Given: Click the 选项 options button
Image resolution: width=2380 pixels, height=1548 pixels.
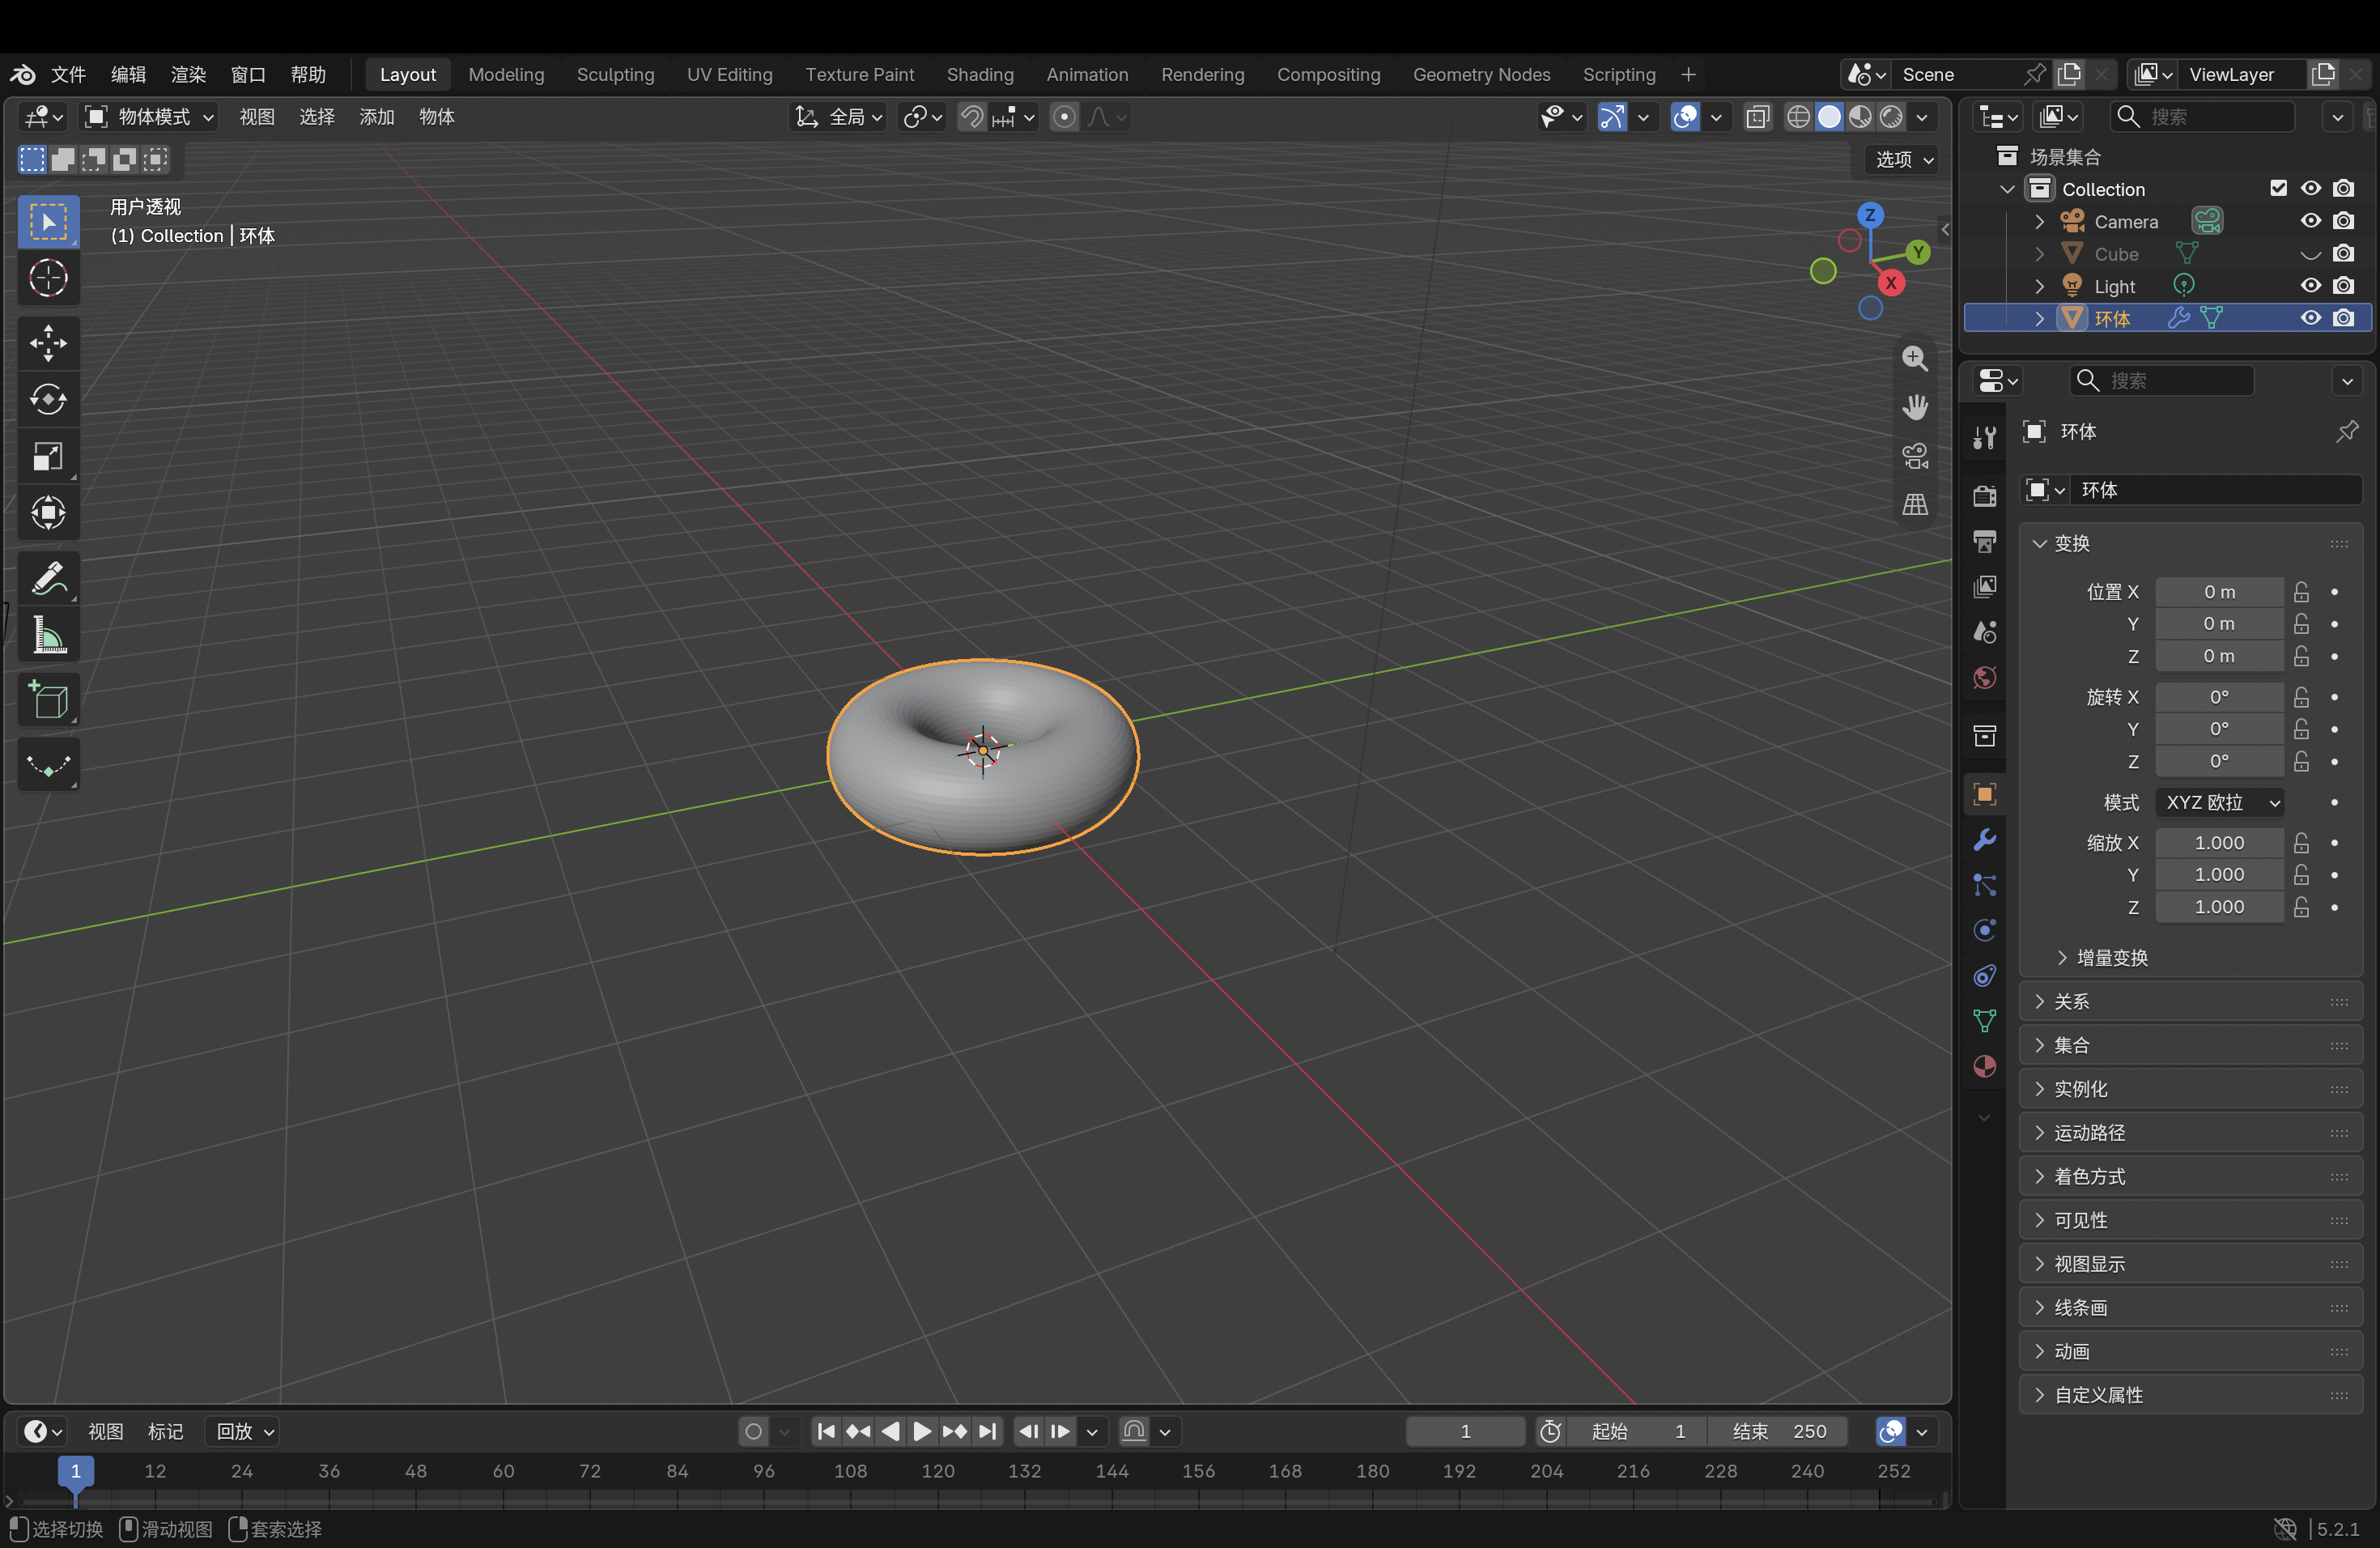Looking at the screenshot, I should point(1903,159).
